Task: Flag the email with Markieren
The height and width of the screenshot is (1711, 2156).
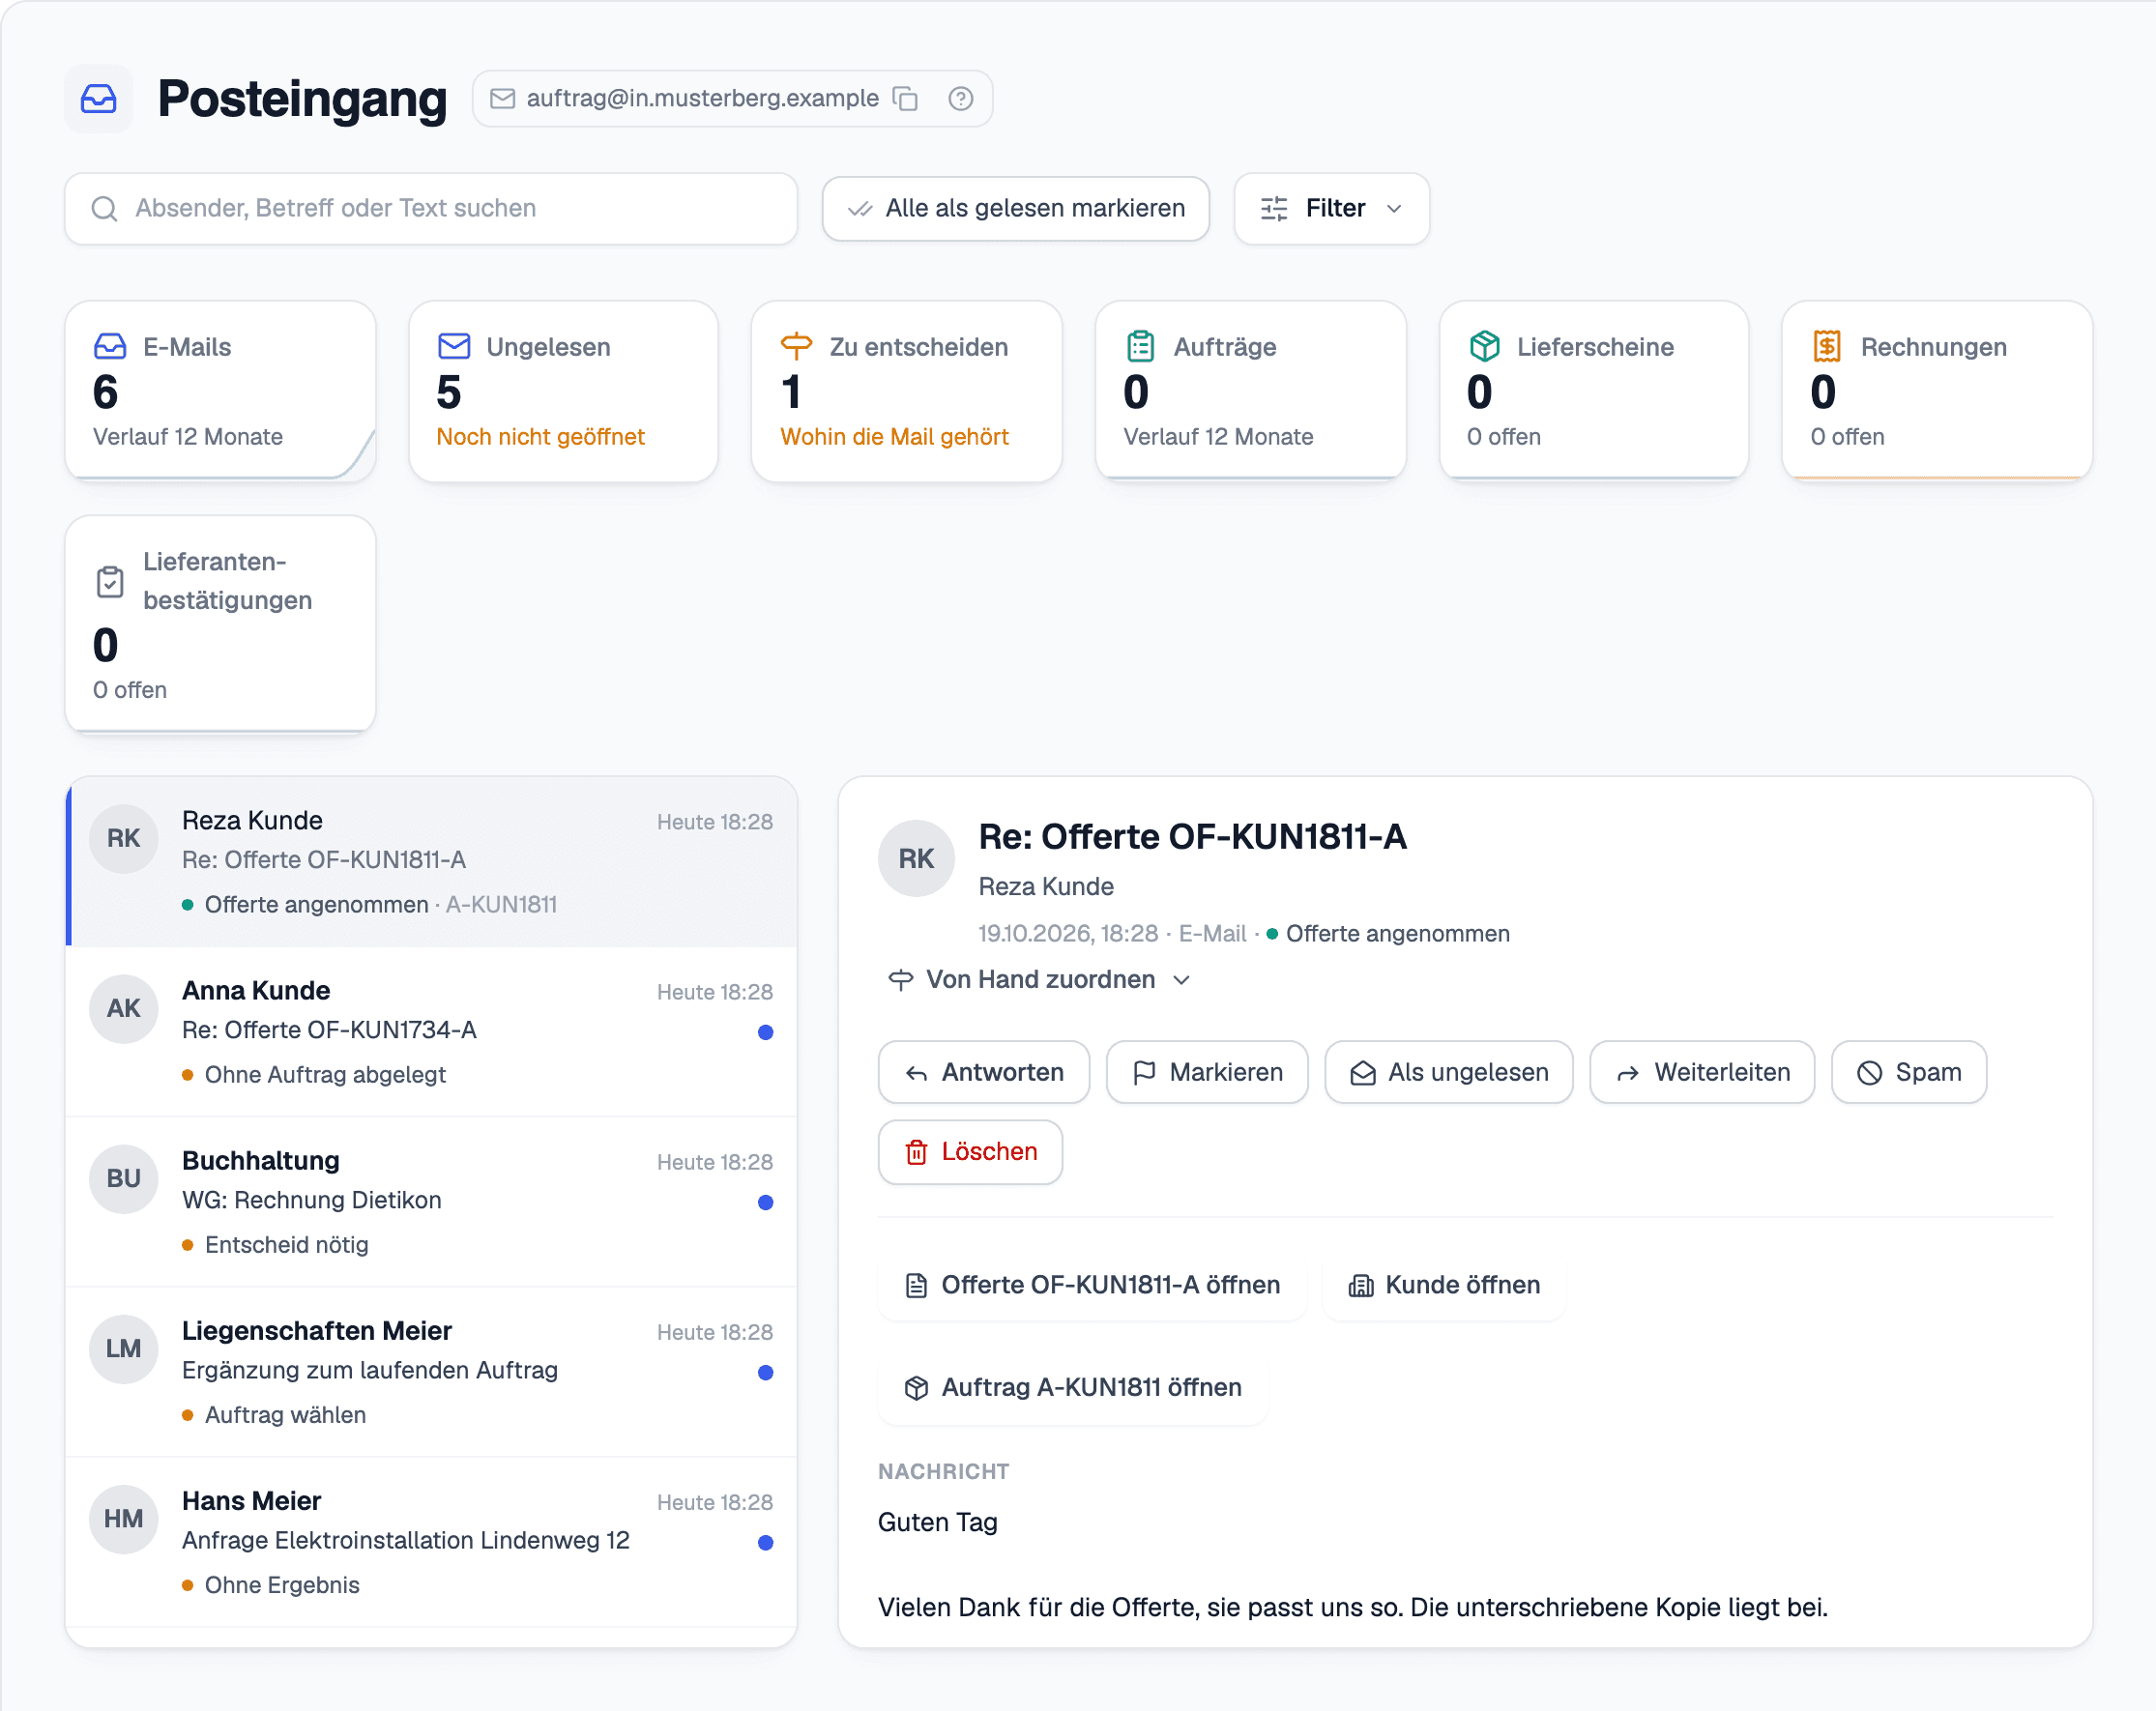Action: (1207, 1072)
